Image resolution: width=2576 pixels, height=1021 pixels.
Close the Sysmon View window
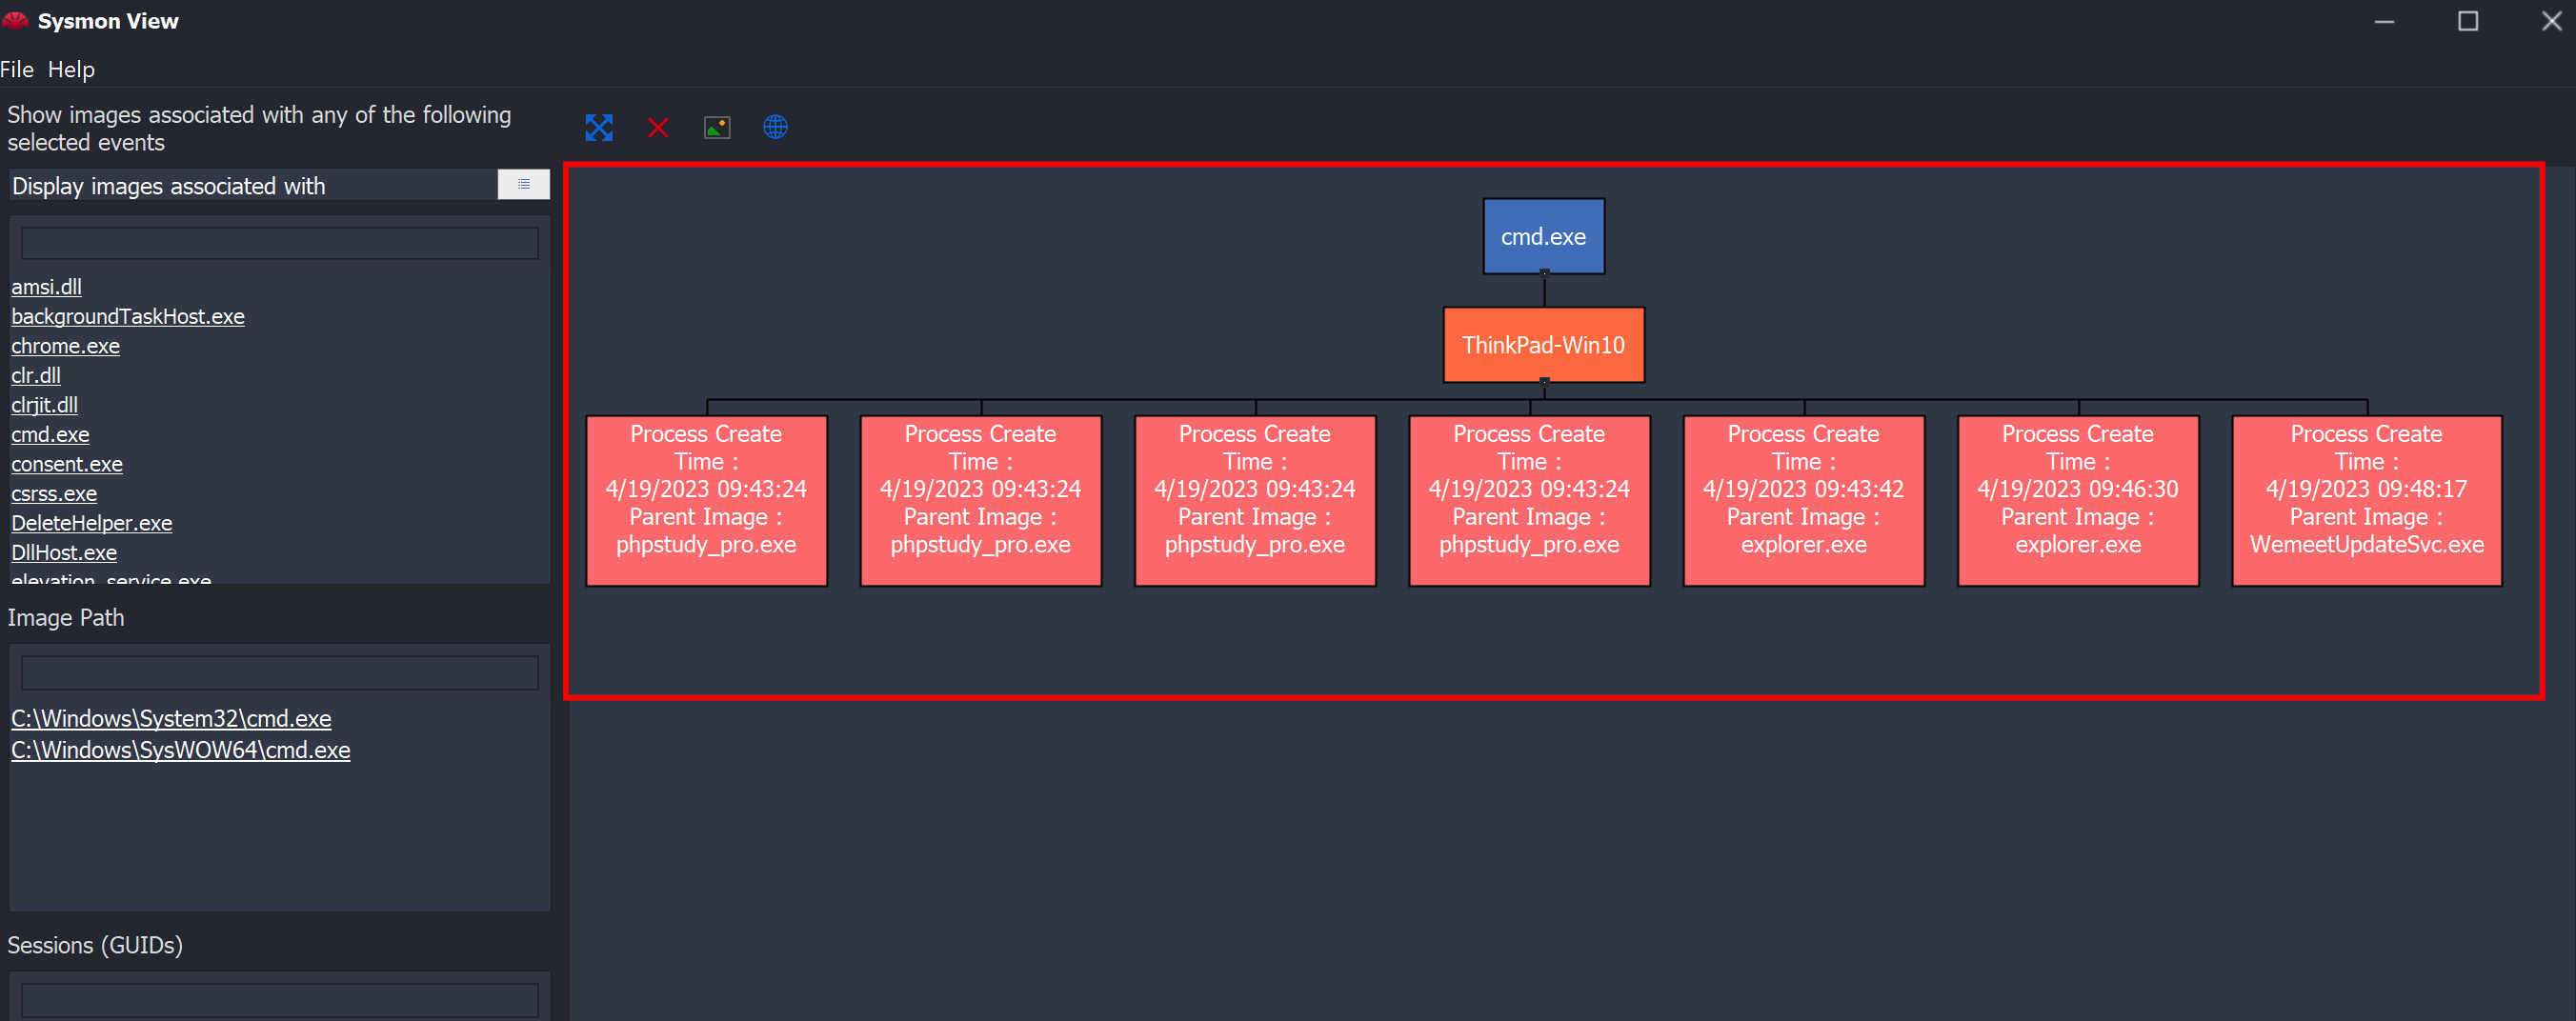click(x=2551, y=21)
